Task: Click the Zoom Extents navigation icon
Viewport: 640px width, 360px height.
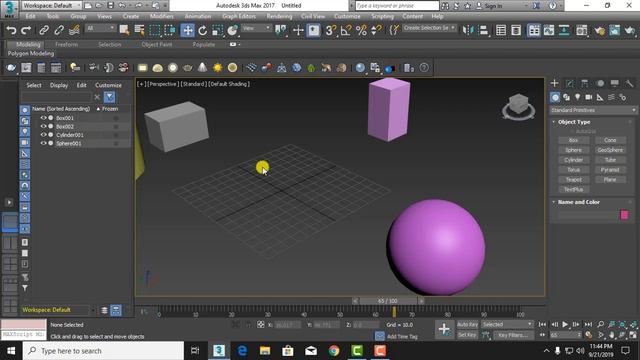Action: 622,324
